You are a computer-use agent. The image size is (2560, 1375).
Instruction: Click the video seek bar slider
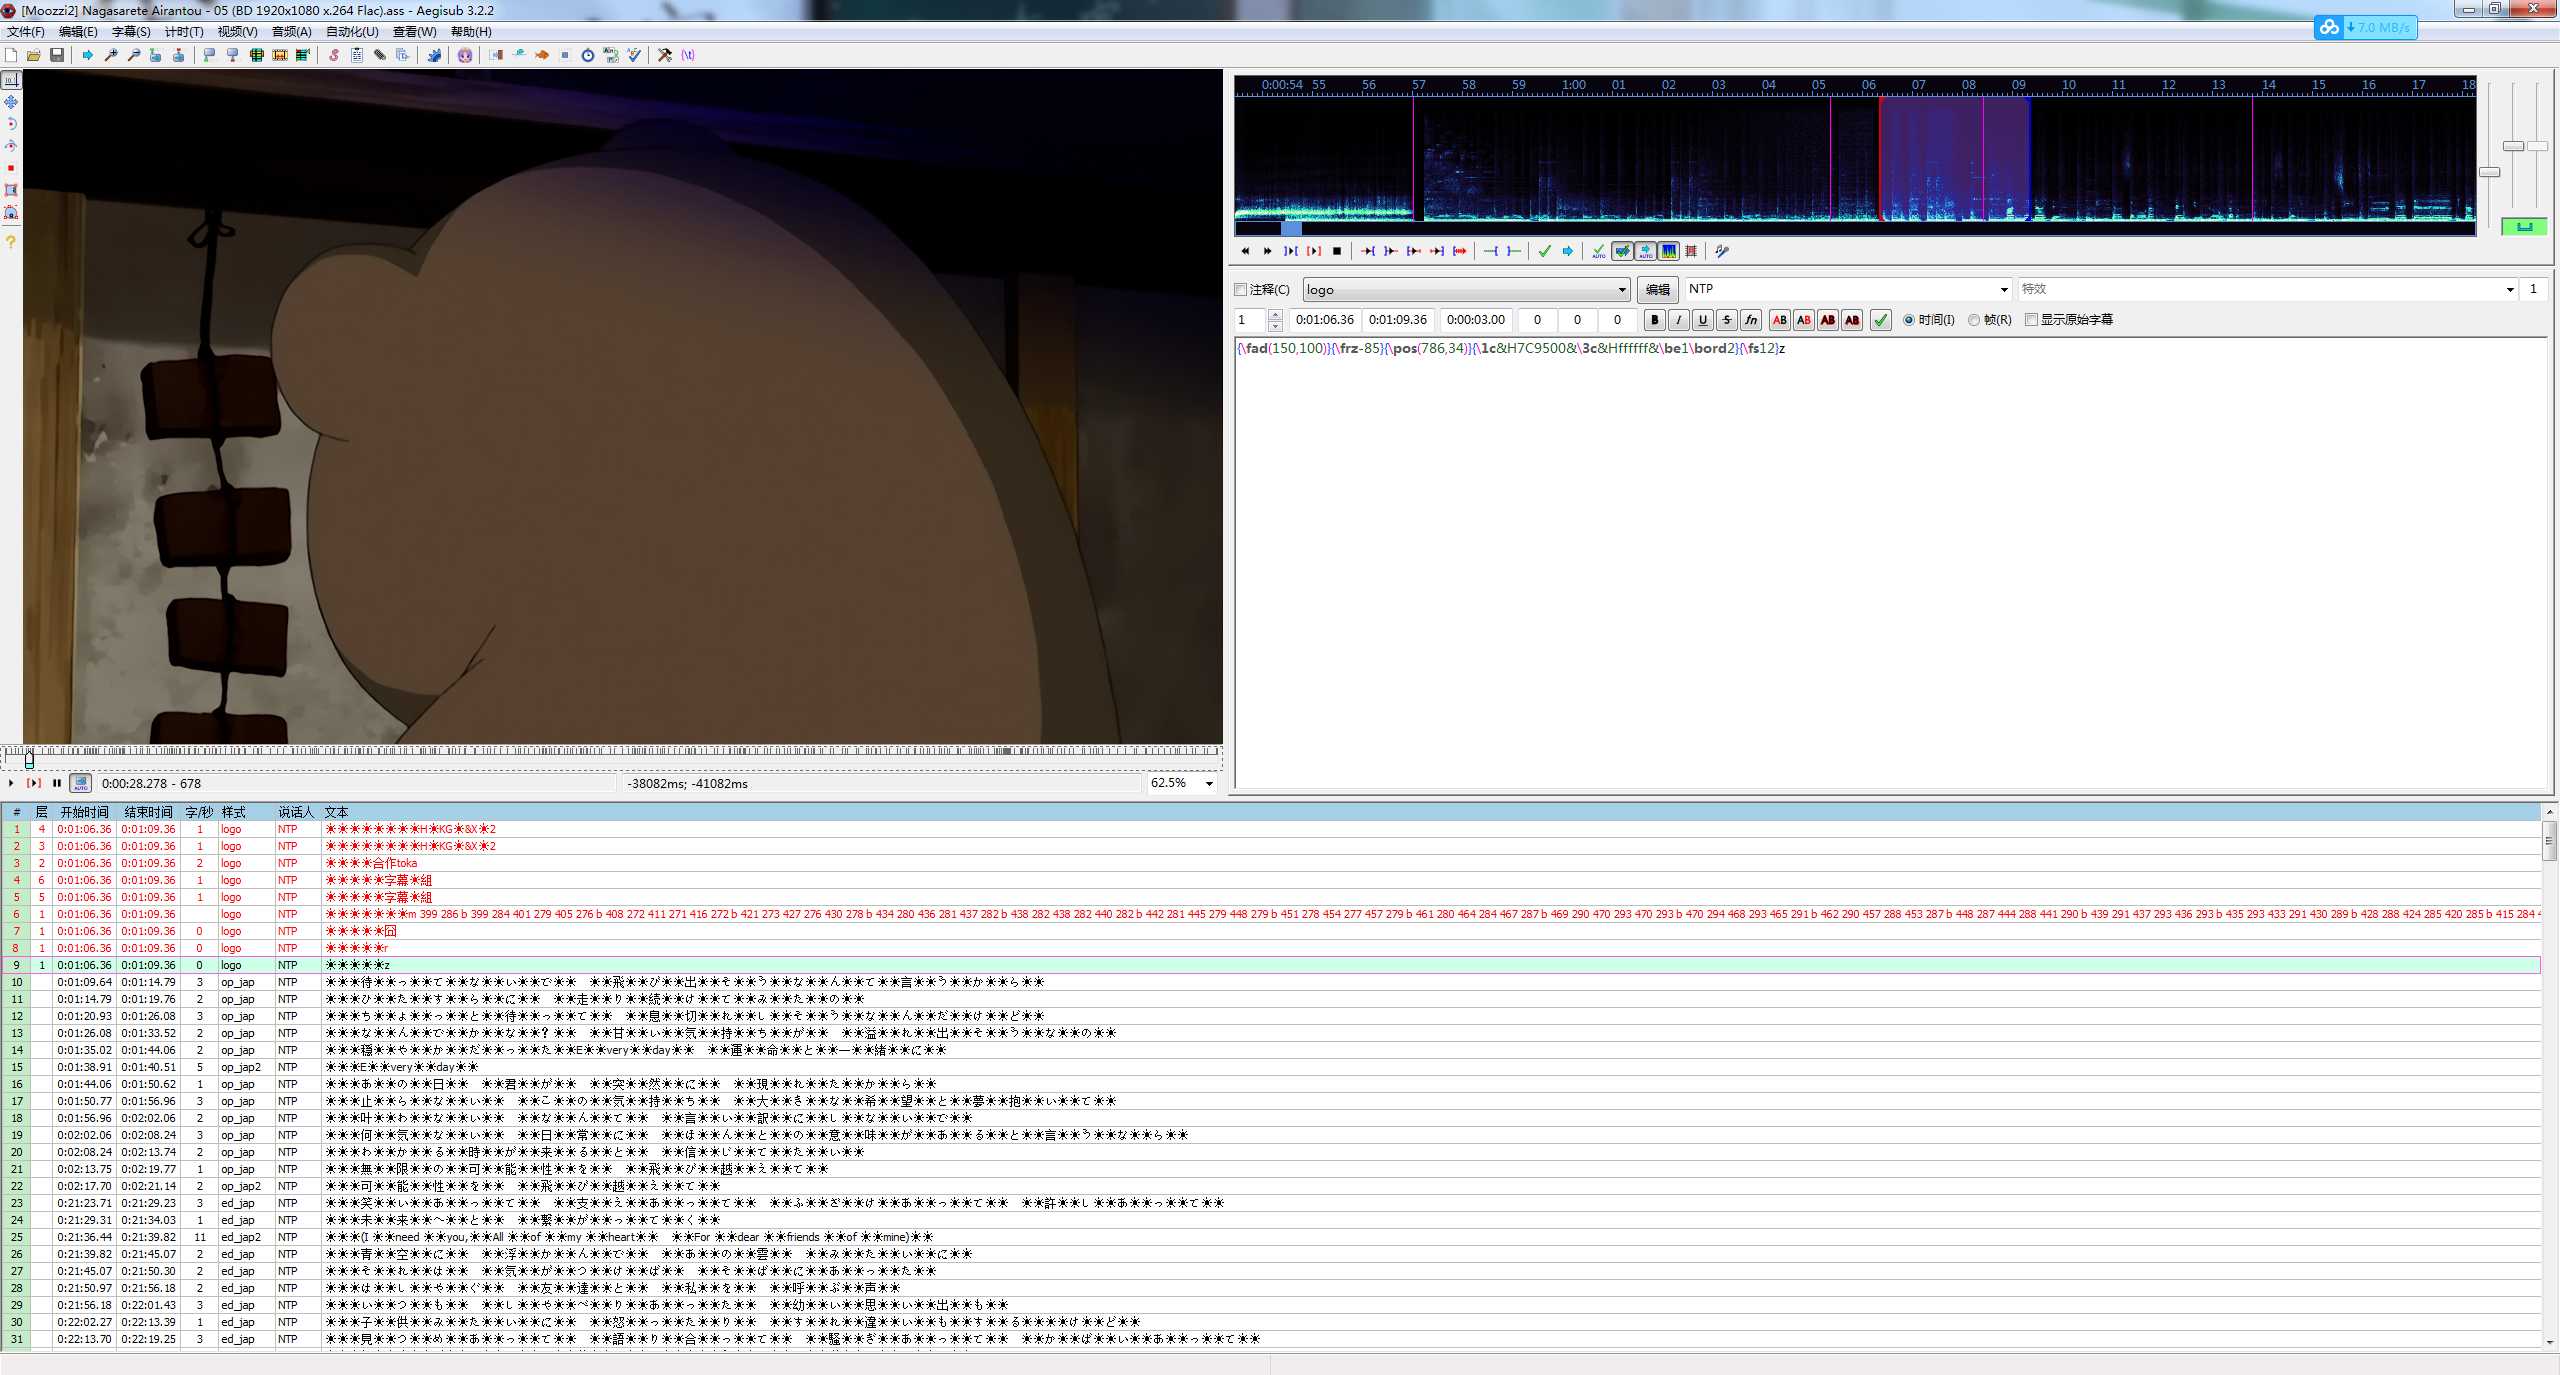point(29,761)
